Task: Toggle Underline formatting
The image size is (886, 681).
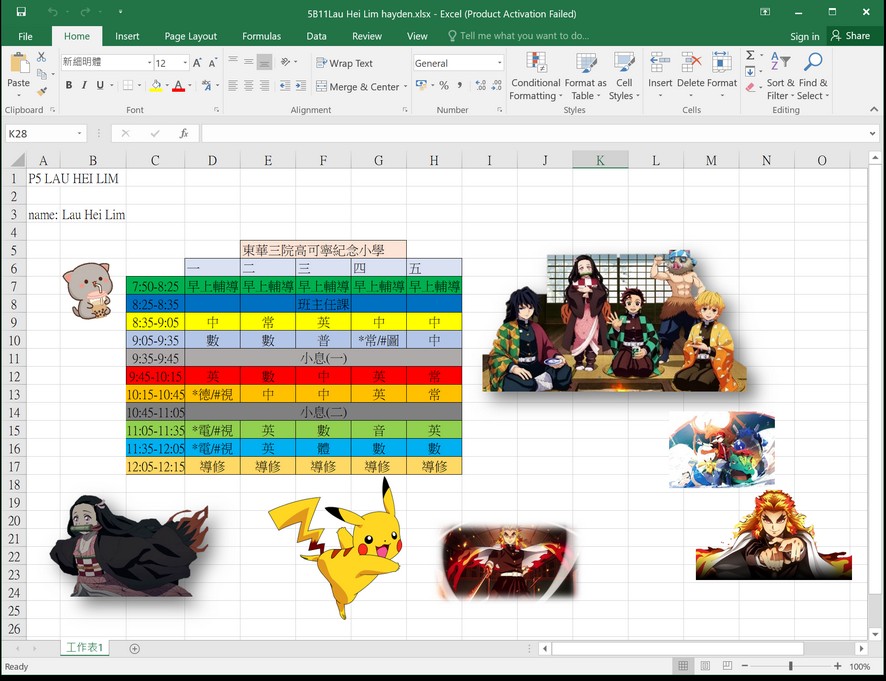Action: tap(100, 85)
